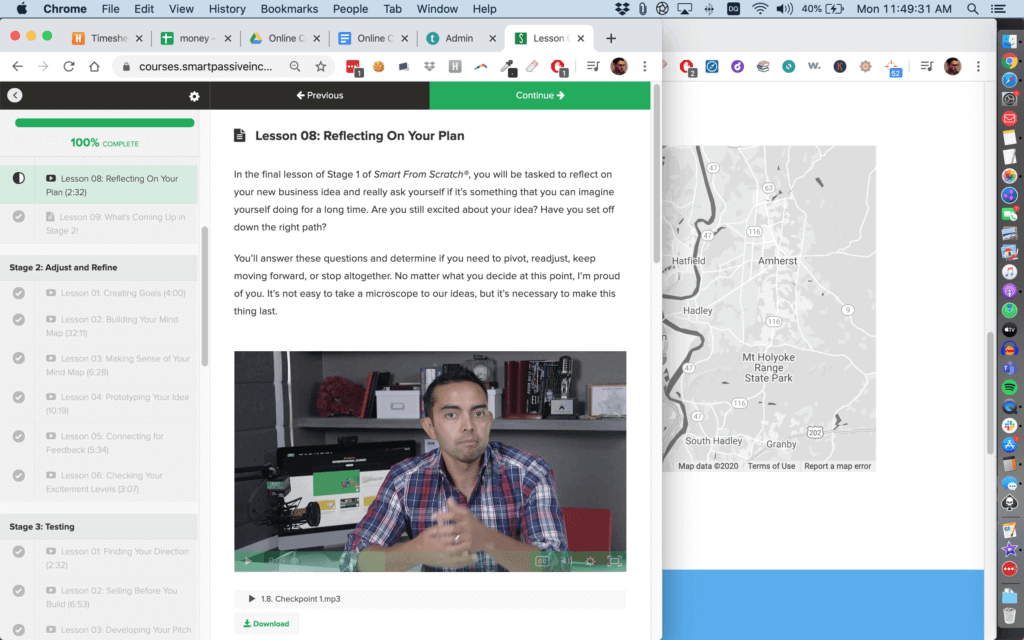Open Chrome menu in background window
This screenshot has width=1024, height=640.
(978, 67)
